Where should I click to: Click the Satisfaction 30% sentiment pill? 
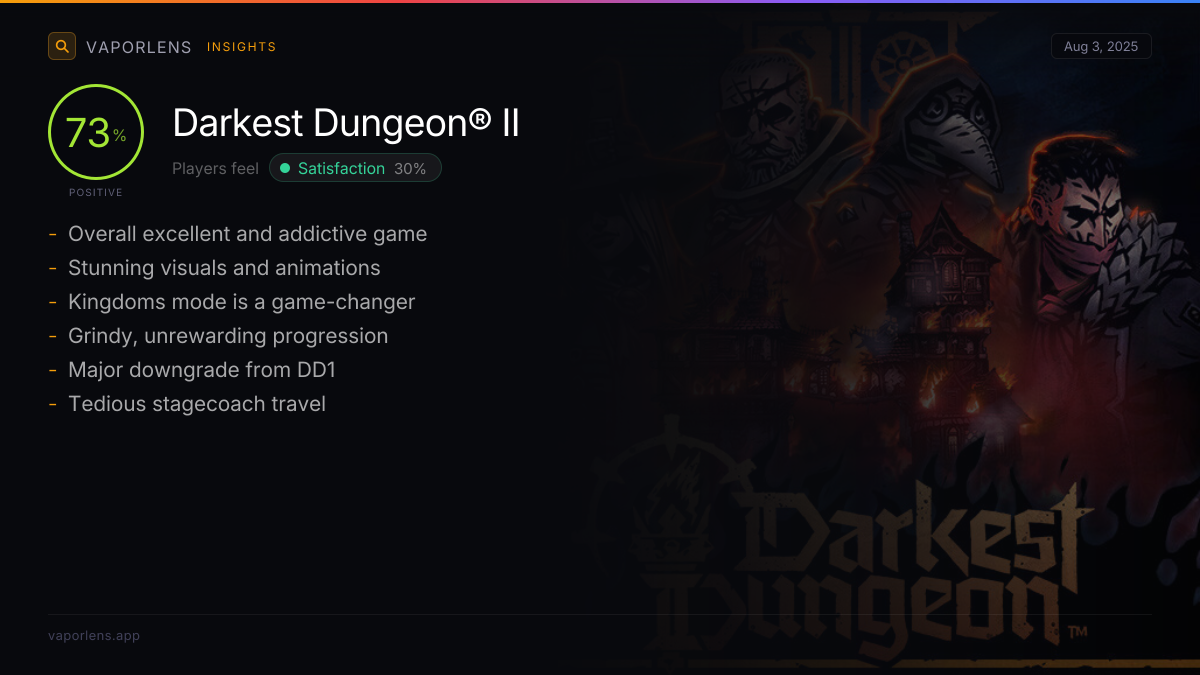(x=355, y=168)
